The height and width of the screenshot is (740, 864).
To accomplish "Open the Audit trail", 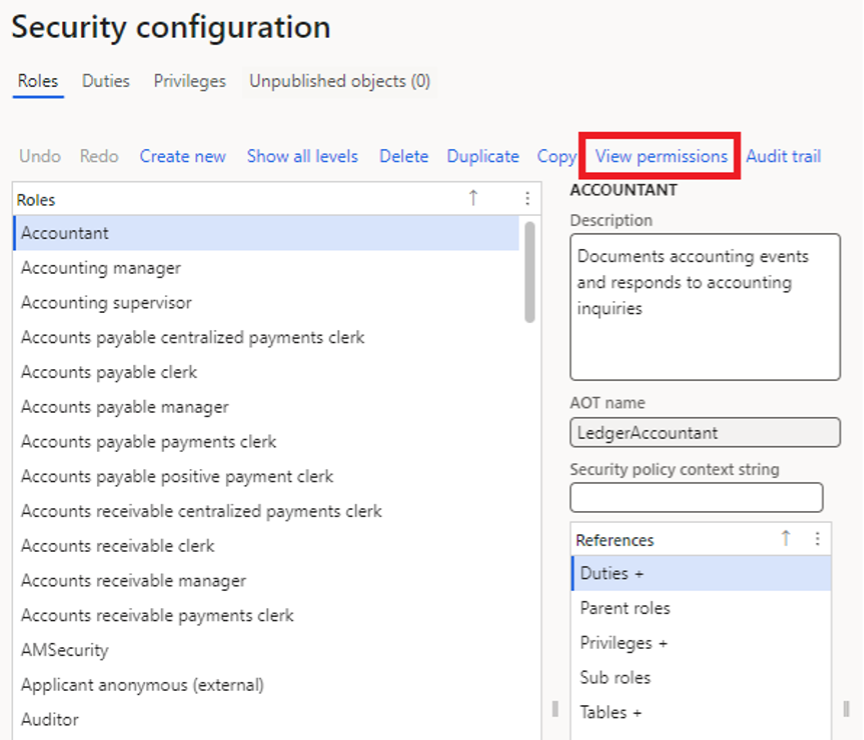I will [x=783, y=156].
